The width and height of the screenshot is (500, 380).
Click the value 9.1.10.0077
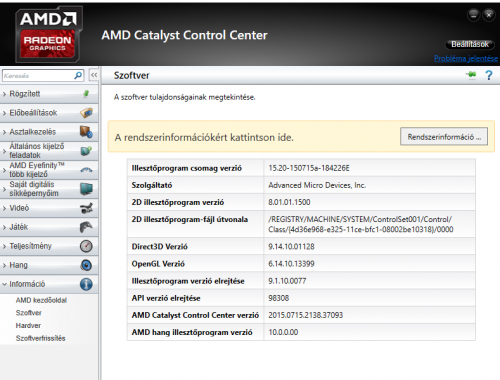tap(287, 281)
